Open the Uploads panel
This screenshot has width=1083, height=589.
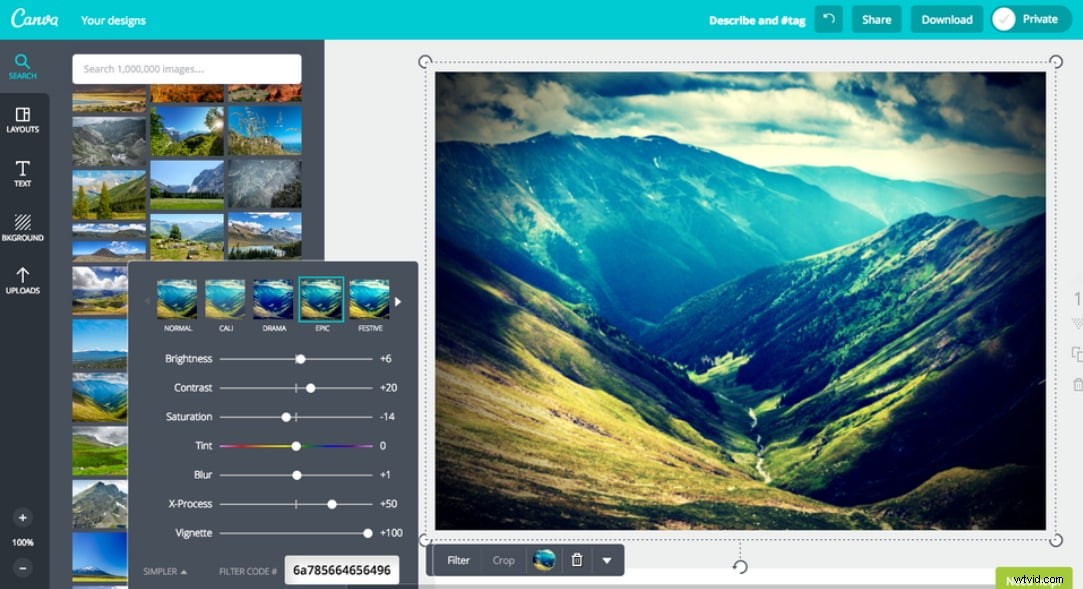tap(22, 280)
